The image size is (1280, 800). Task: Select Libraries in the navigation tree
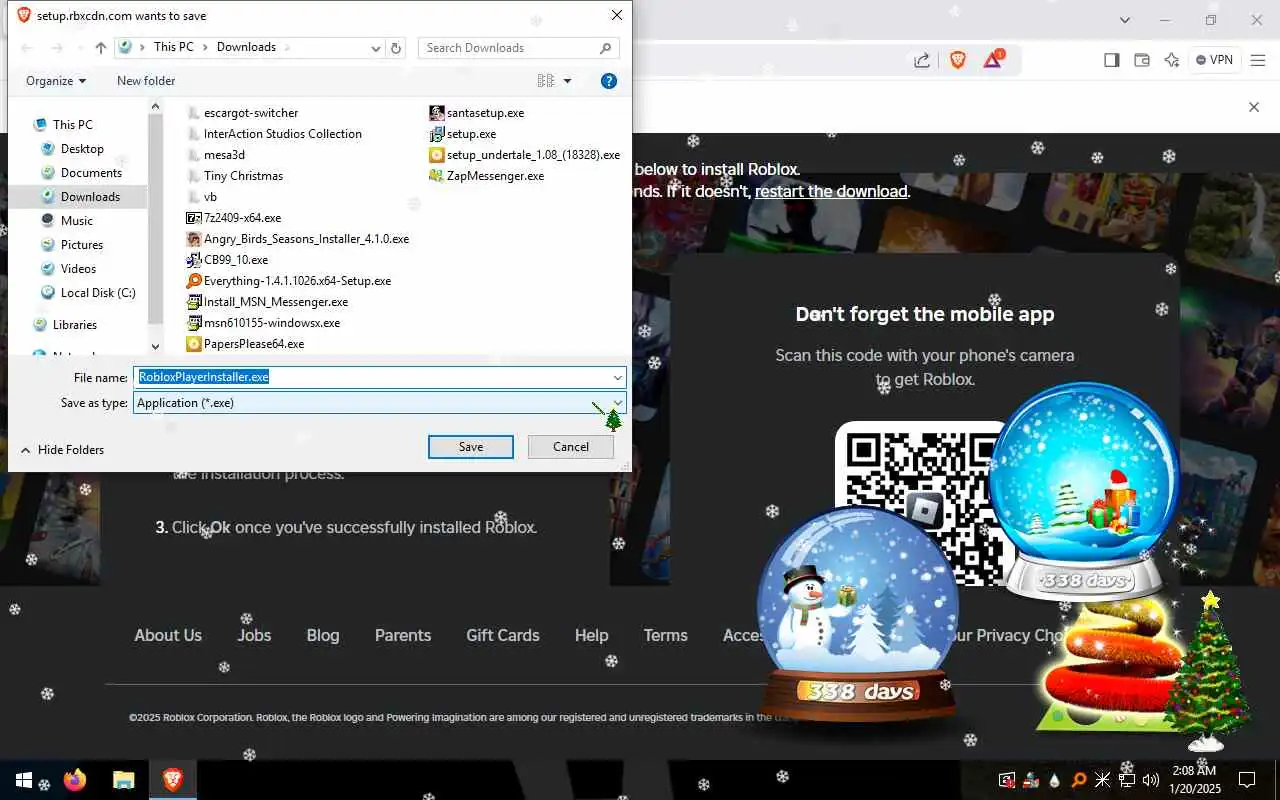74,325
